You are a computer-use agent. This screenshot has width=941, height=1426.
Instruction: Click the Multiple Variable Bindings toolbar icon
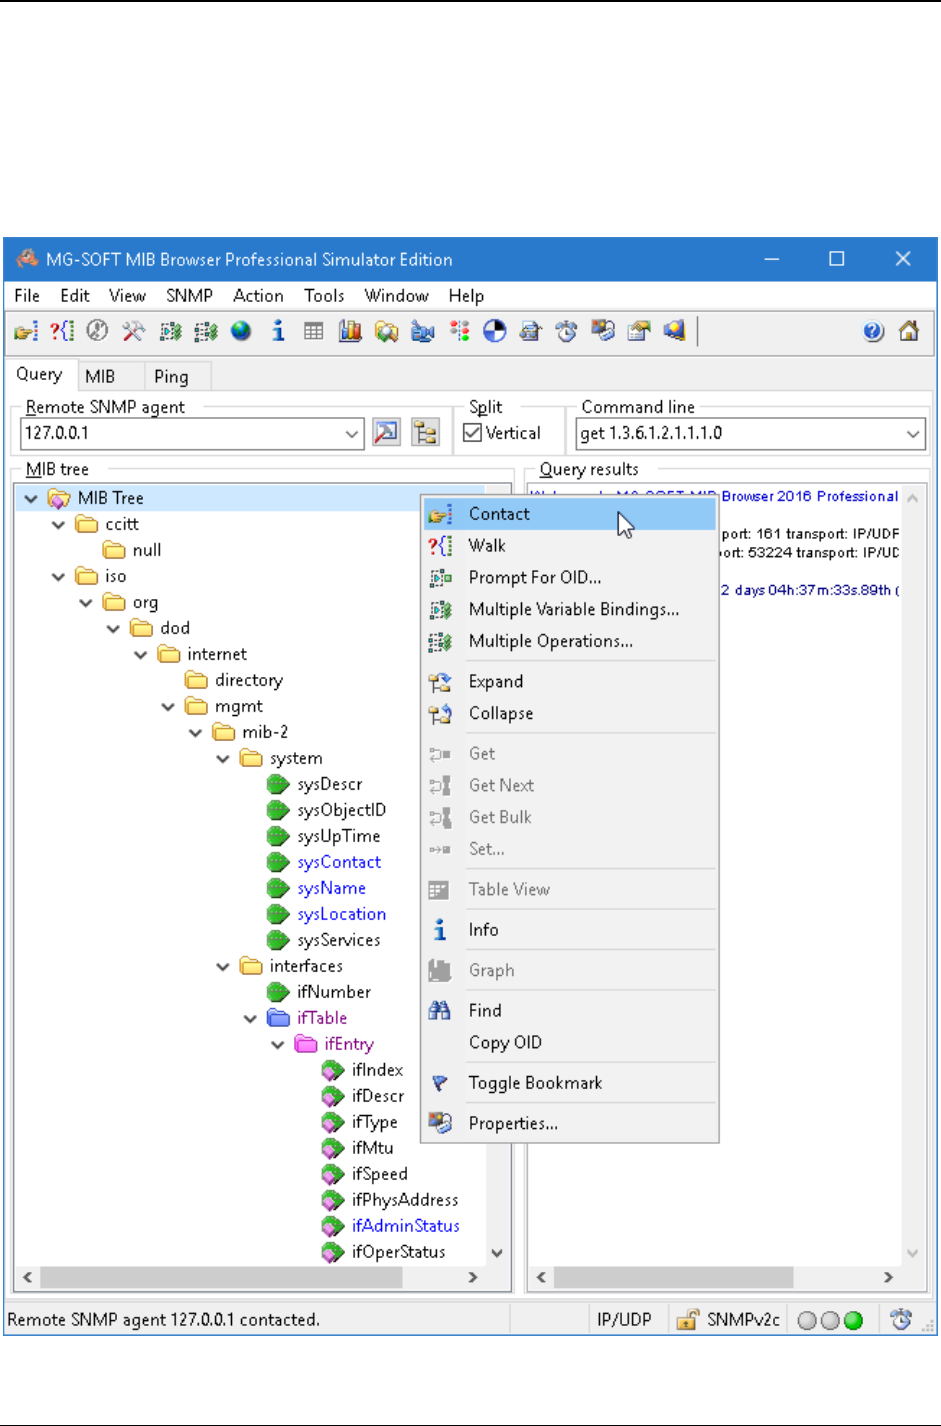click(x=170, y=332)
